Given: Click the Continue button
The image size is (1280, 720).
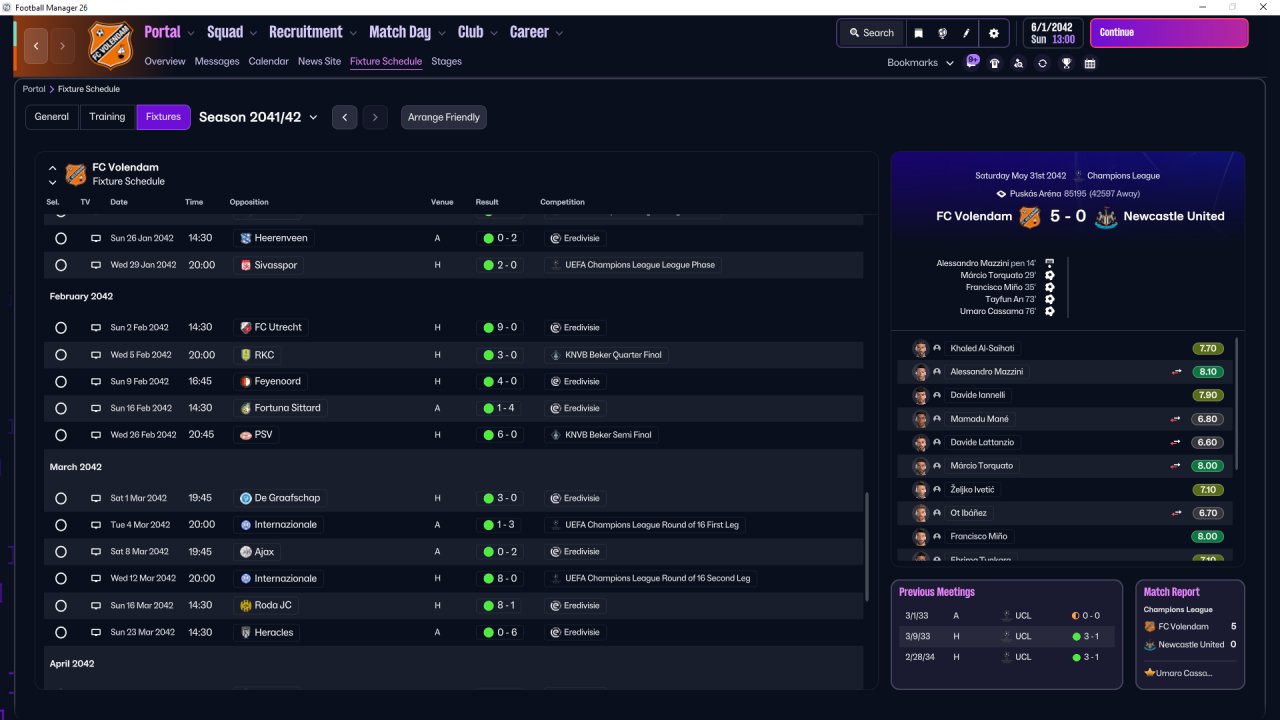Looking at the screenshot, I should pos(1169,33).
